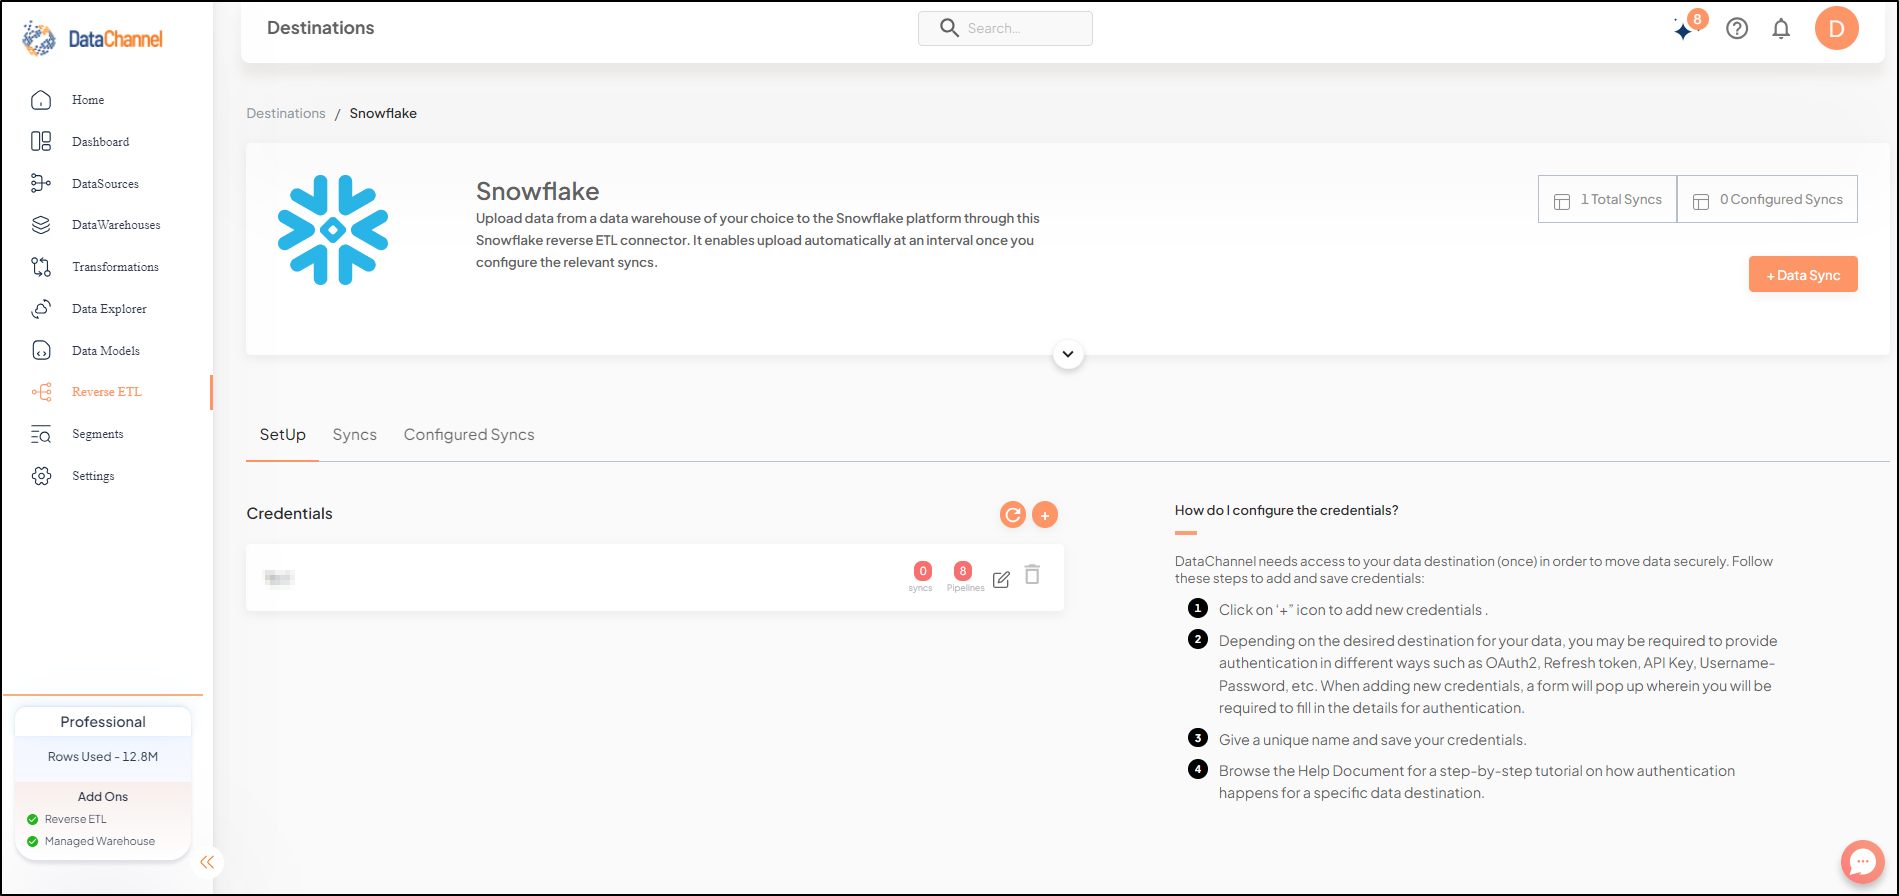
Task: Open the notifications bell
Action: tap(1781, 29)
